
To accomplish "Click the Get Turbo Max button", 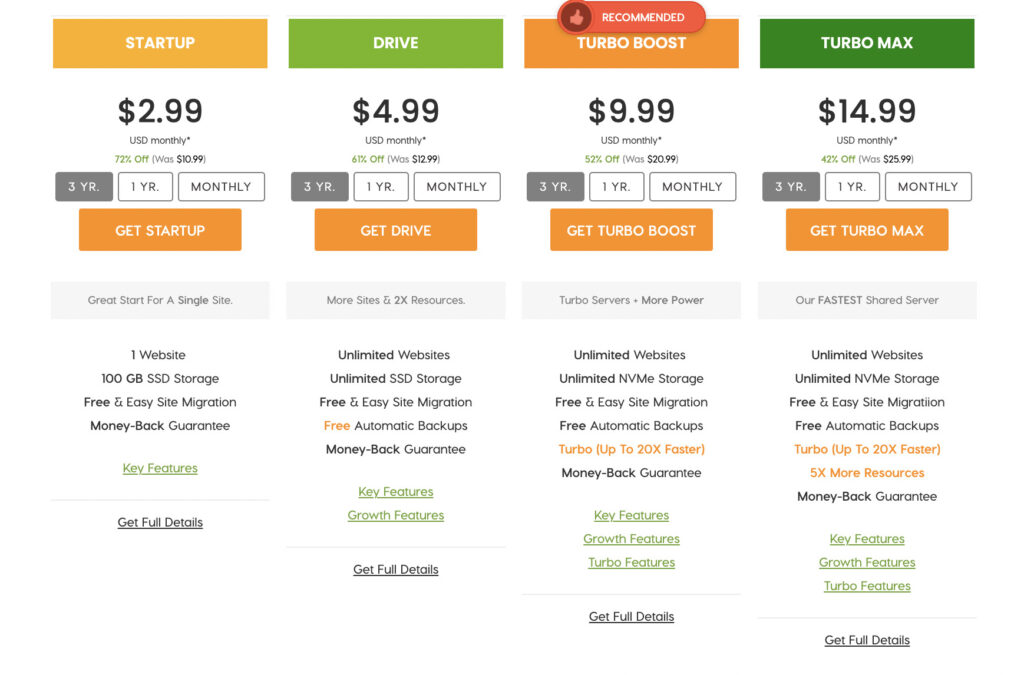I will tap(867, 230).
